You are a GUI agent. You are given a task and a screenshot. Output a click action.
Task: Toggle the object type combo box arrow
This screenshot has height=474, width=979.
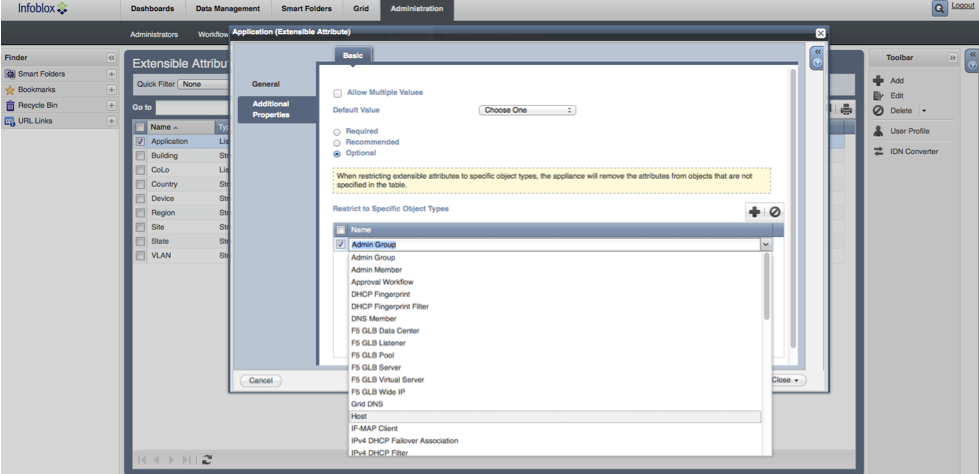766,245
